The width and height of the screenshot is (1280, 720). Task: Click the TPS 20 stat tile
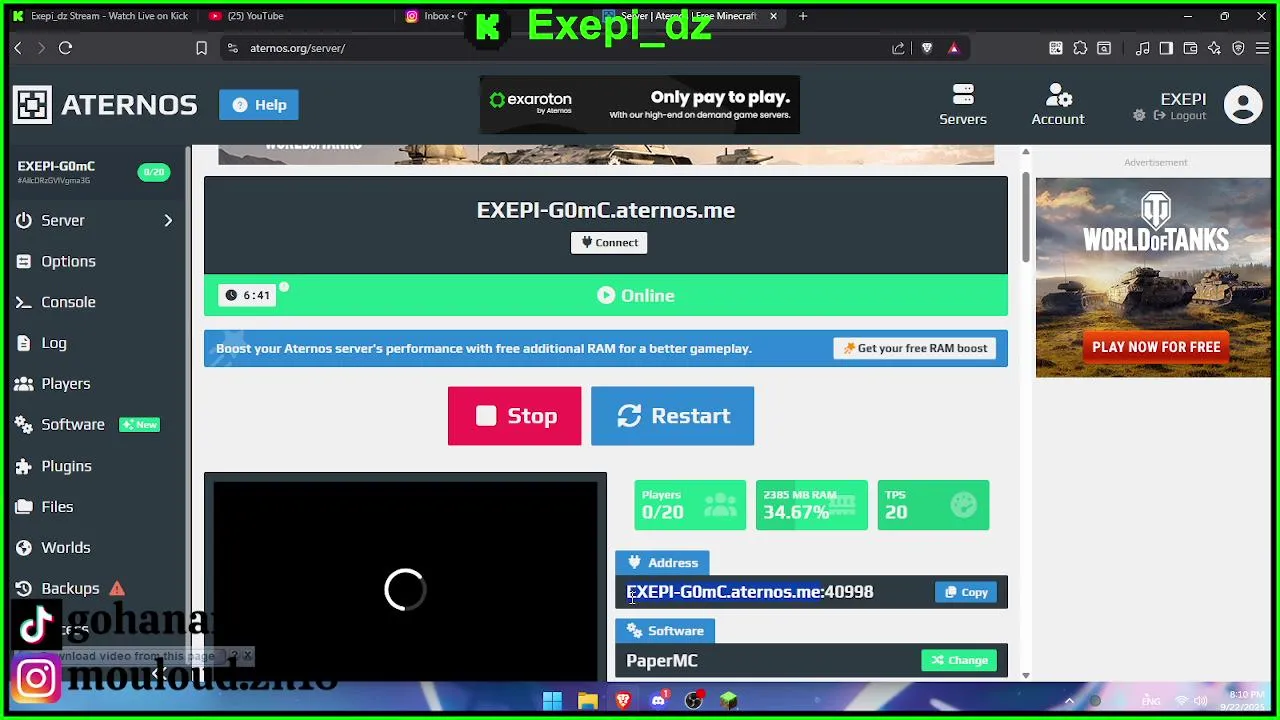coord(933,505)
